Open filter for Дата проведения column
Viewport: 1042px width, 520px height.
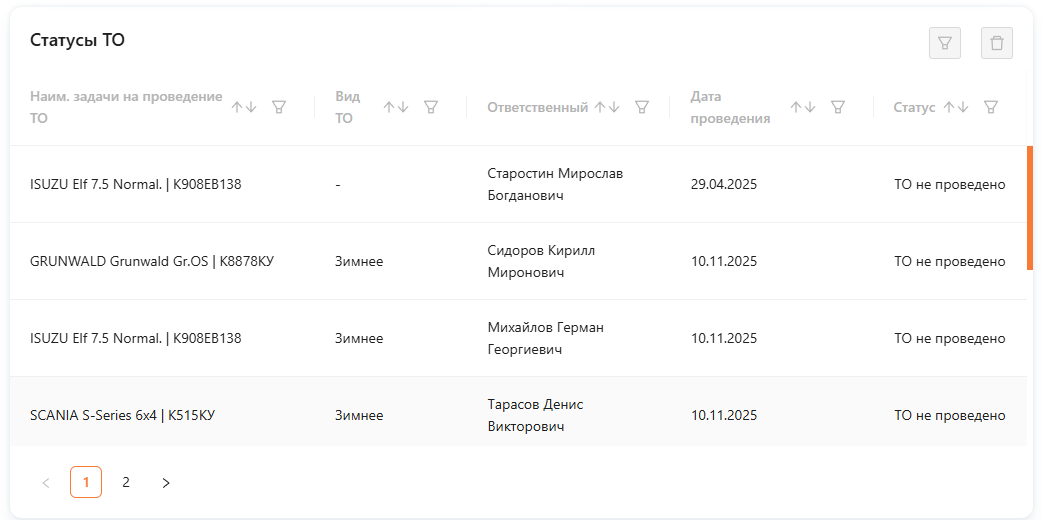pyautogui.click(x=838, y=107)
